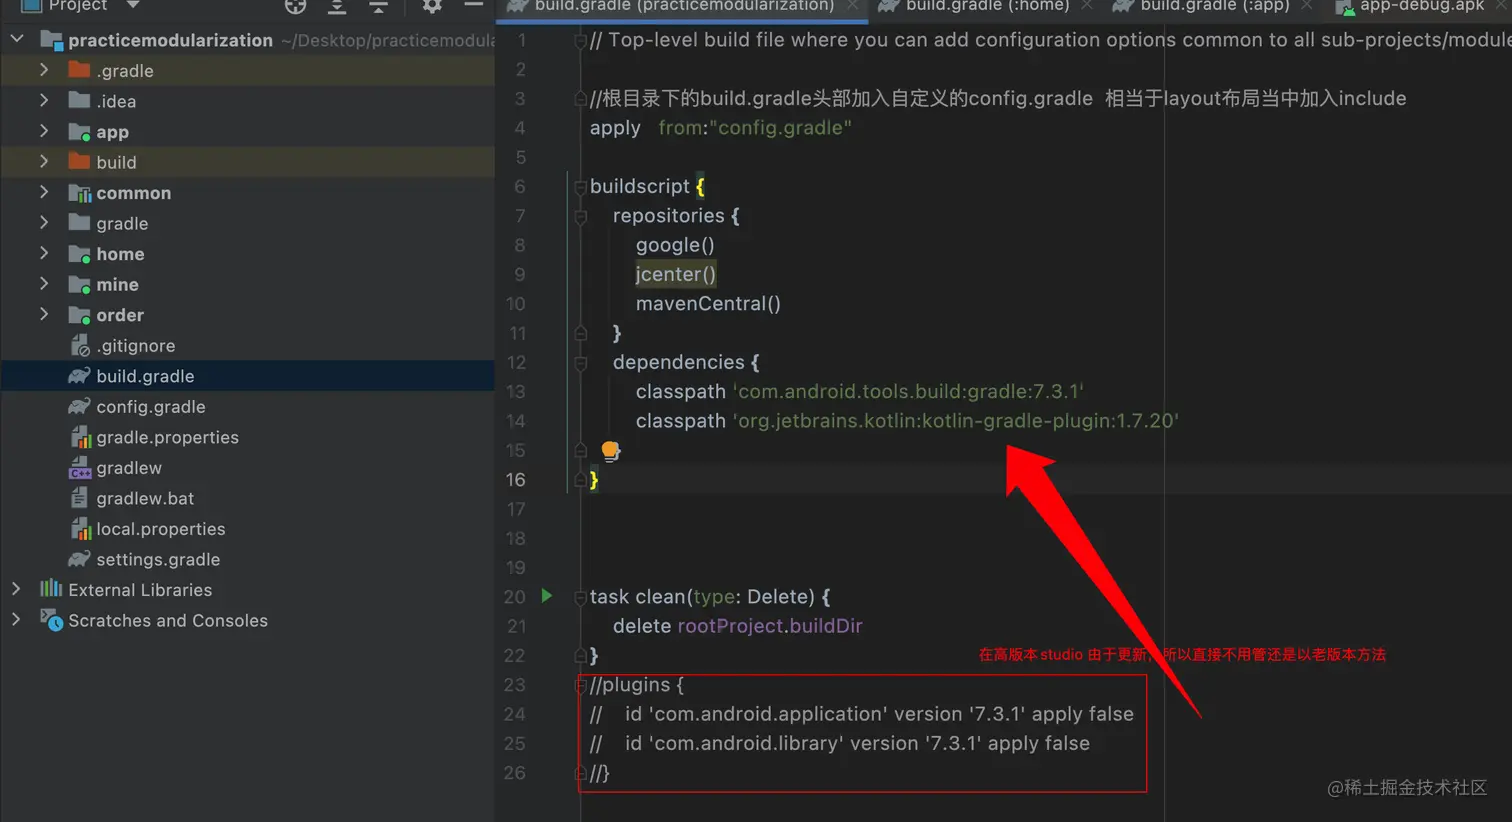Screen dimensions: 1512x822
Task: Click the settings.gradle elephant icon
Action: coord(79,559)
